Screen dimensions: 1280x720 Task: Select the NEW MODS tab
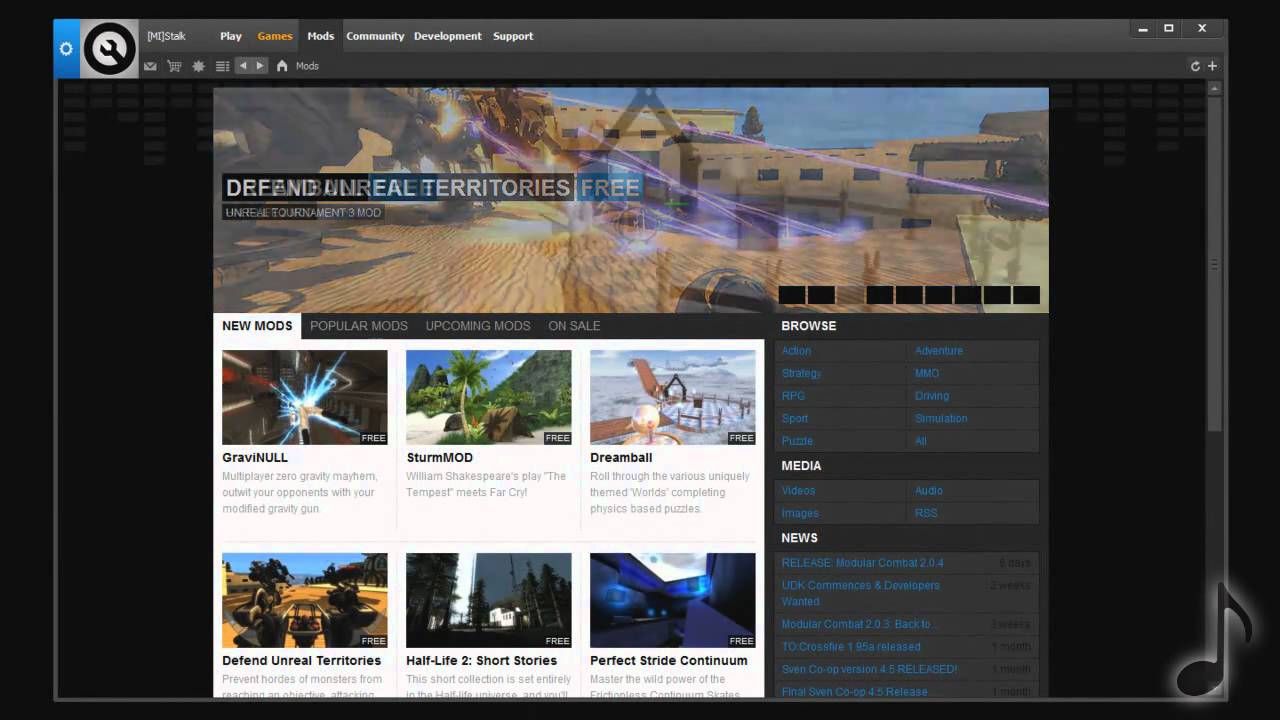tap(257, 326)
